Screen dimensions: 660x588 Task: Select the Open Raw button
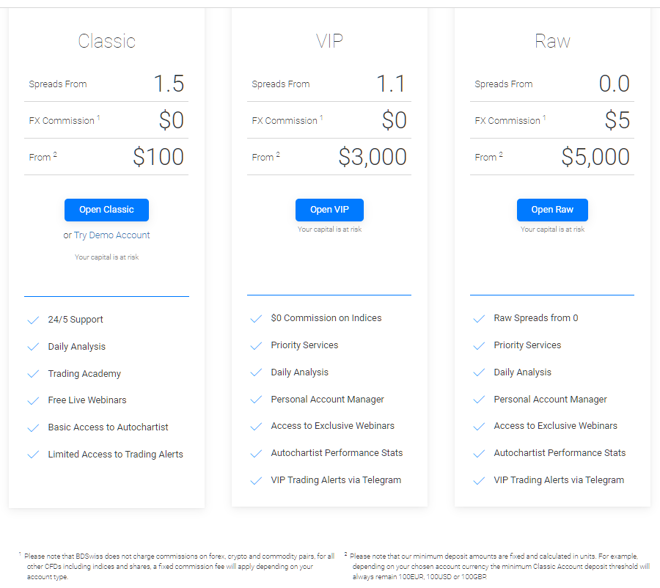point(552,210)
